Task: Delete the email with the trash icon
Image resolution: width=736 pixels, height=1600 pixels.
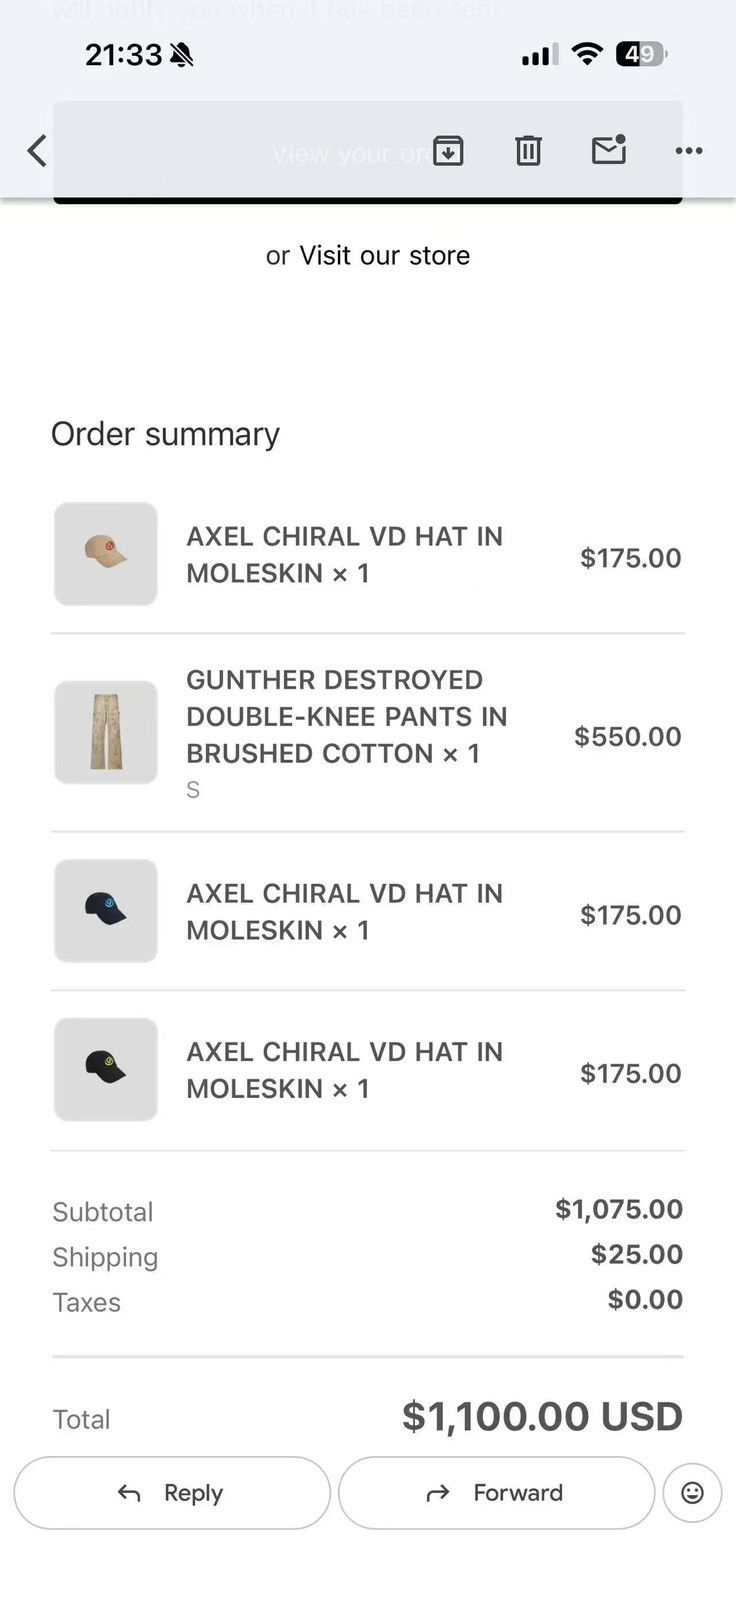Action: tap(528, 151)
